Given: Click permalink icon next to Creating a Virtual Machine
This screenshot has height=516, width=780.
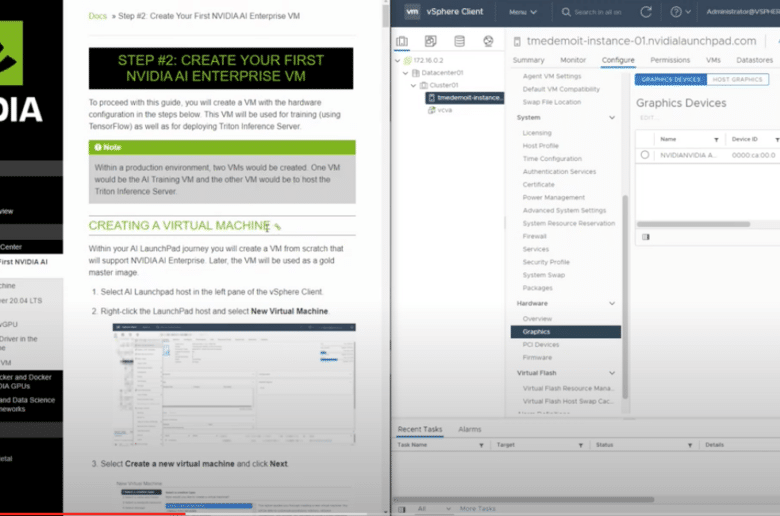Looking at the screenshot, I should 278,227.
